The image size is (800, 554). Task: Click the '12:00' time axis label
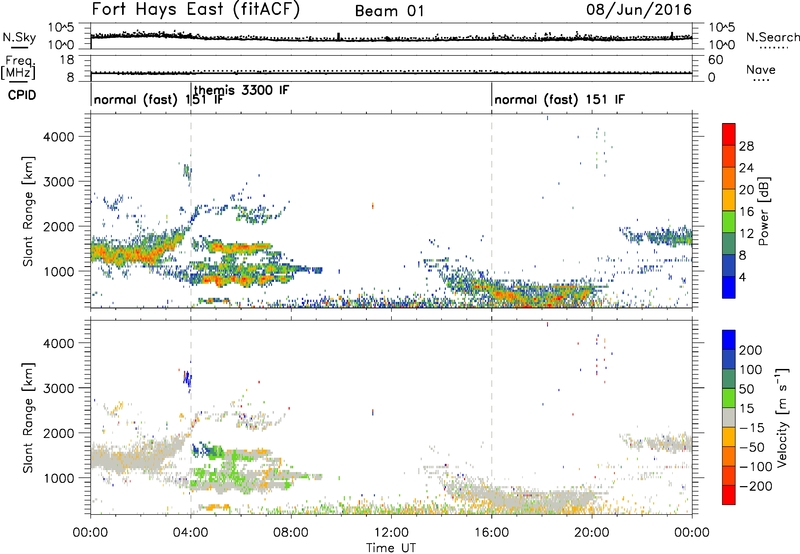(391, 533)
